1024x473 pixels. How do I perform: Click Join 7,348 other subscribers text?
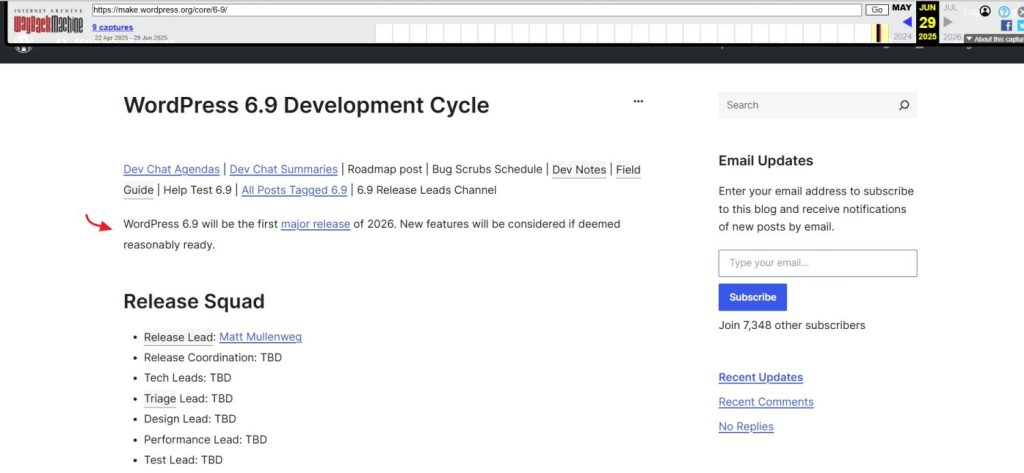click(x=792, y=325)
